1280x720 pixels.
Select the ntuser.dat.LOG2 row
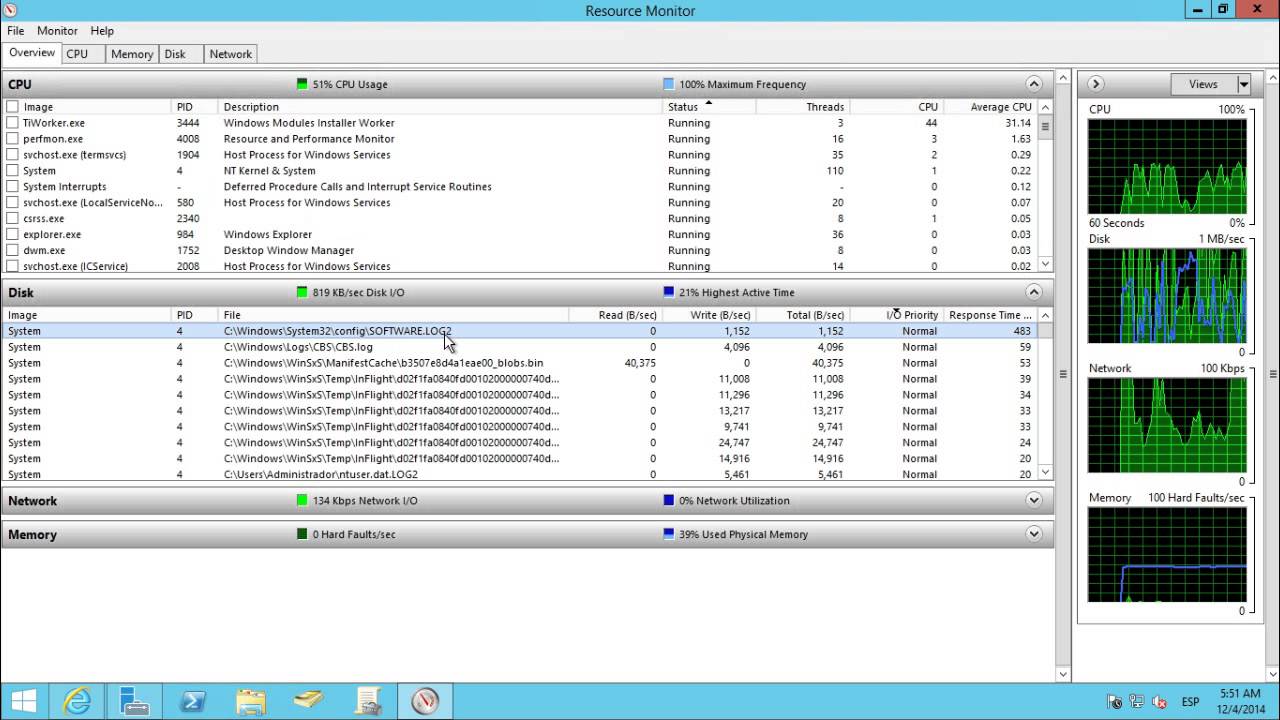(521, 474)
